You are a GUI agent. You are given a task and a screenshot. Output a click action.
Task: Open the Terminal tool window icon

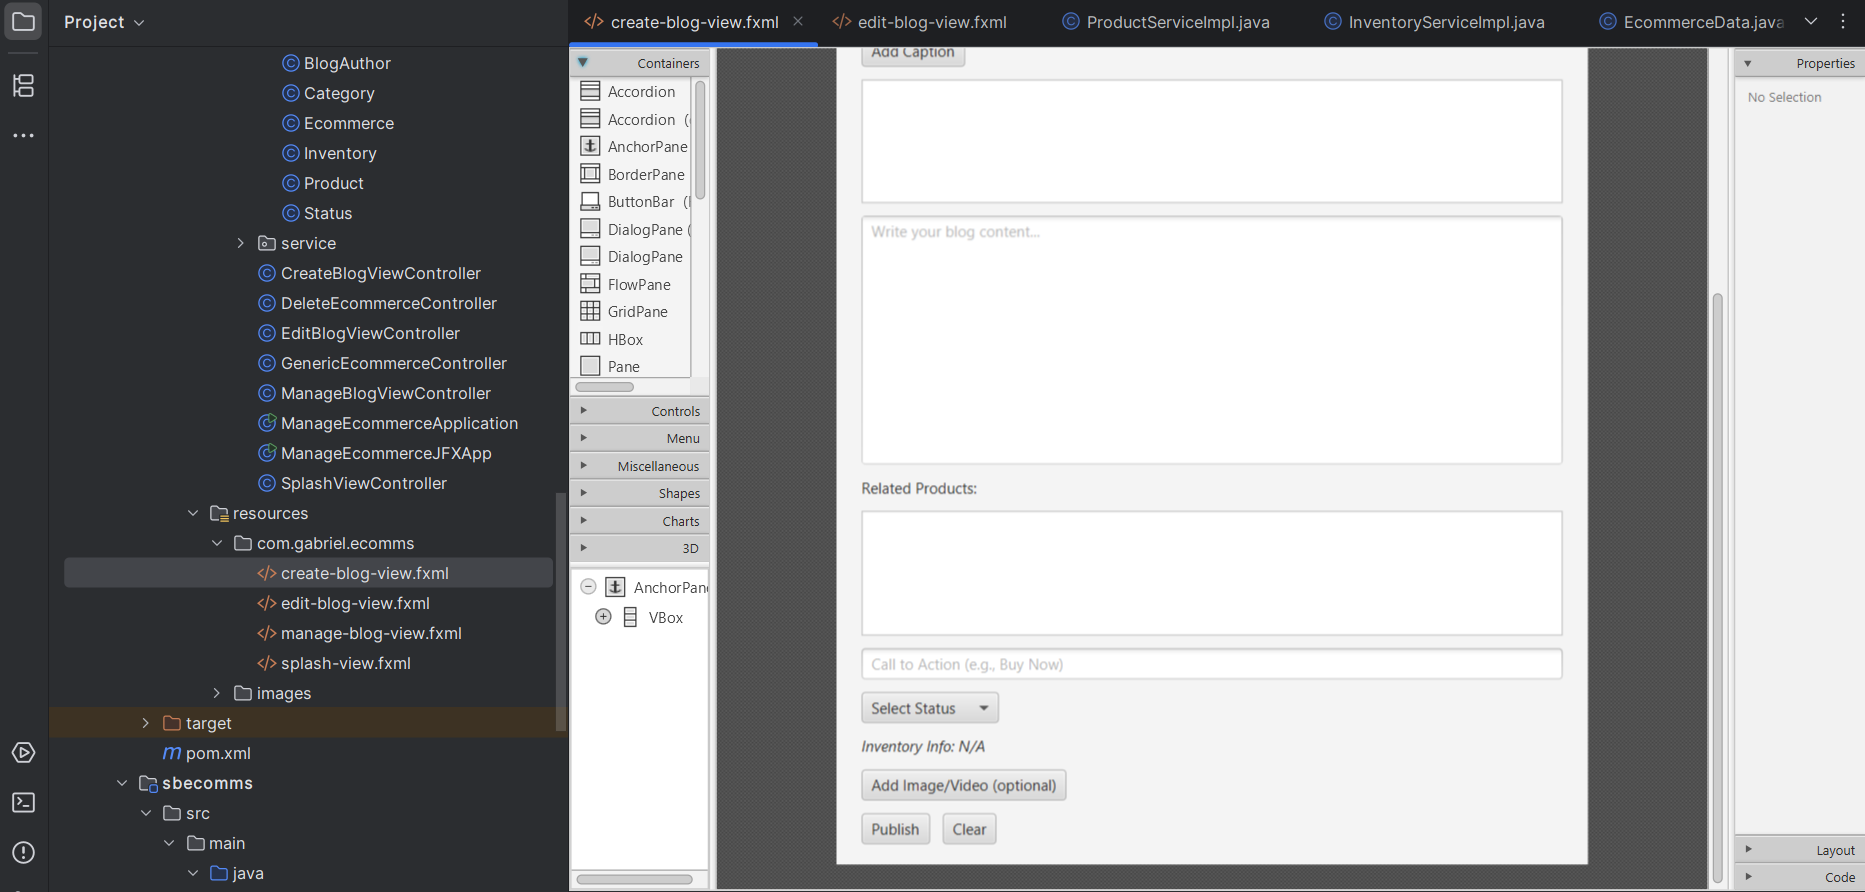coord(23,803)
